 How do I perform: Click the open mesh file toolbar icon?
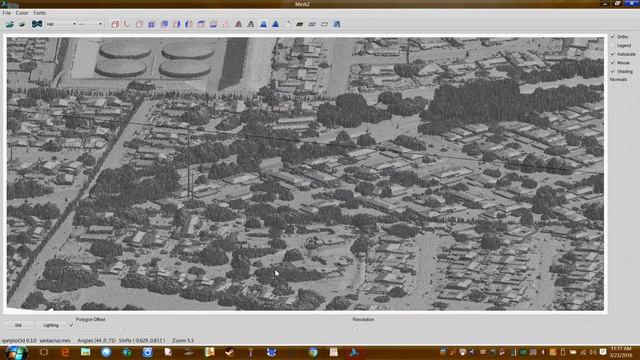coord(22,24)
